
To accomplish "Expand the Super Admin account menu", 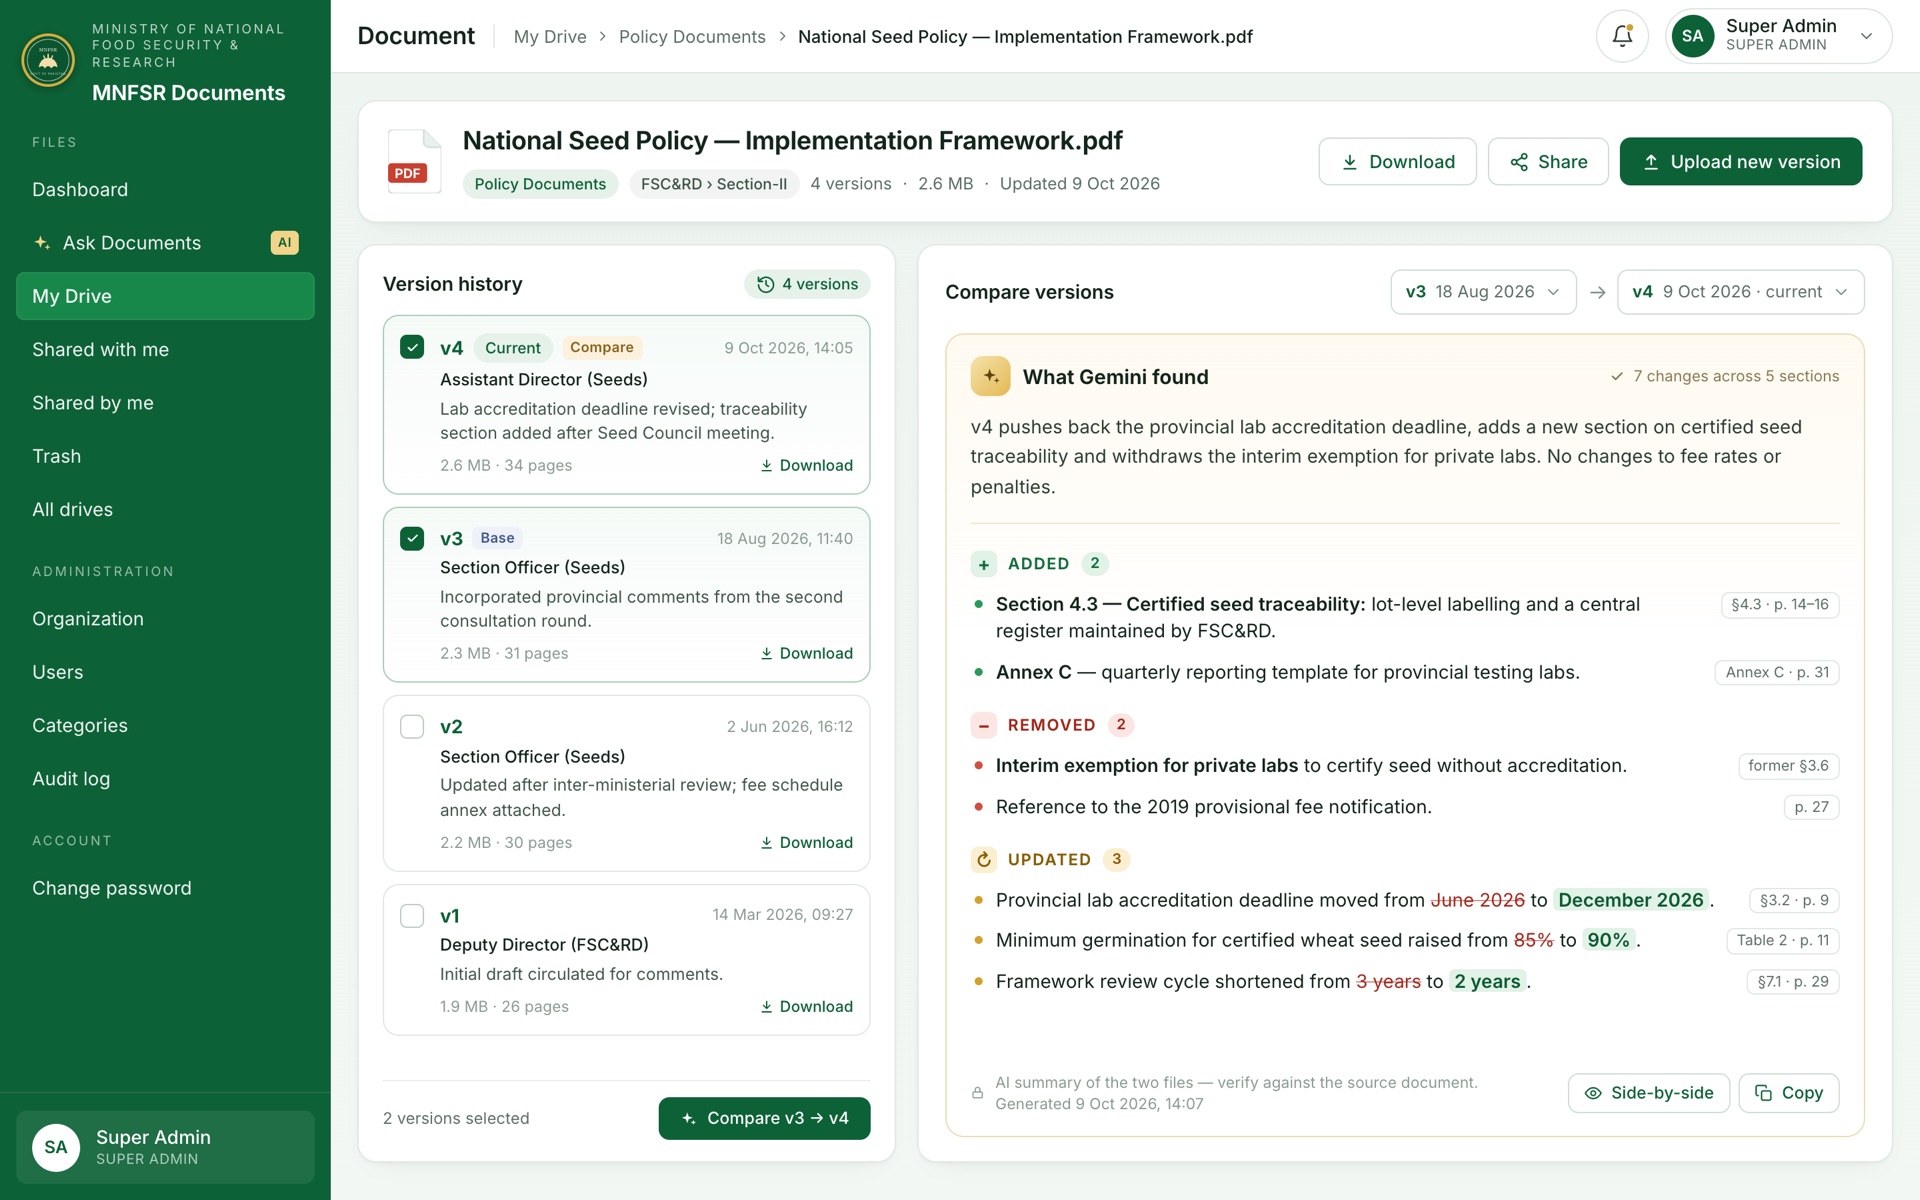I will pos(1778,36).
